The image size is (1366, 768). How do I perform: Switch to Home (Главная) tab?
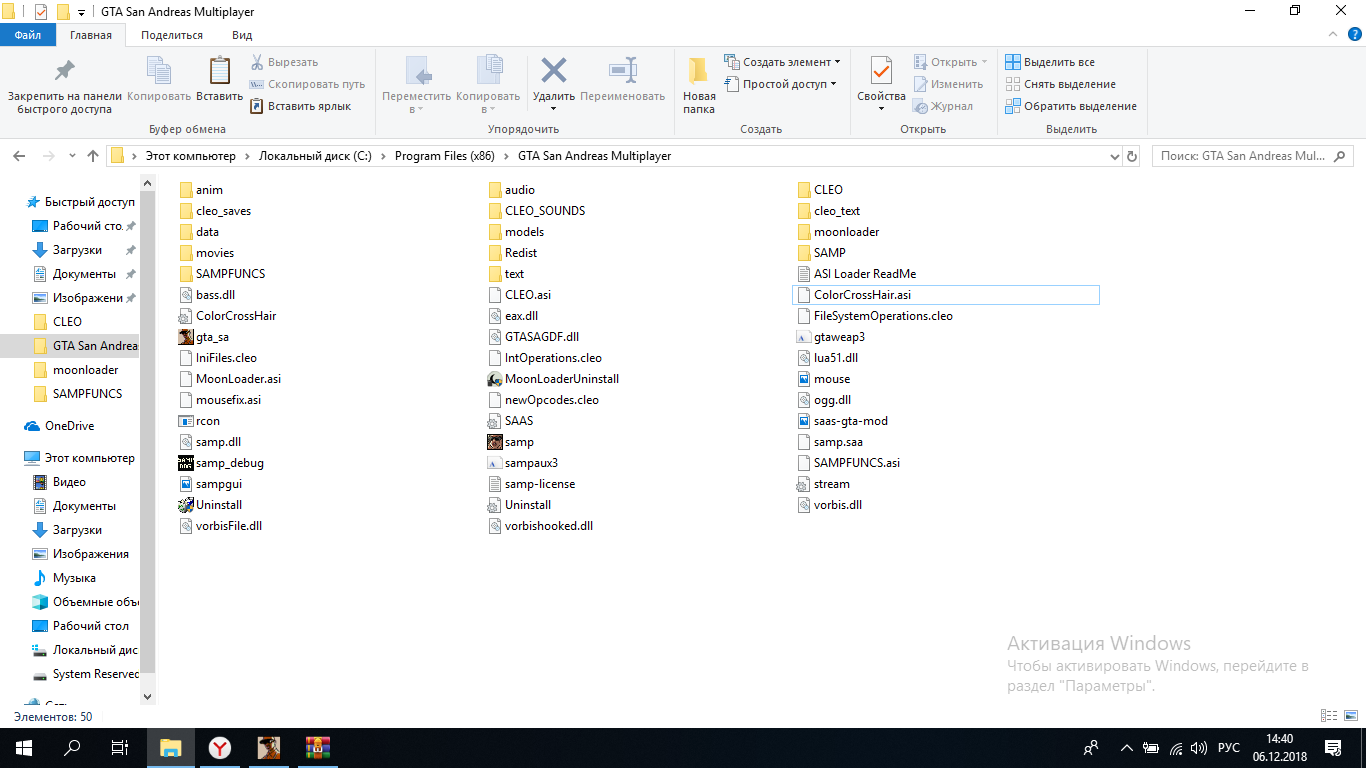click(91, 35)
